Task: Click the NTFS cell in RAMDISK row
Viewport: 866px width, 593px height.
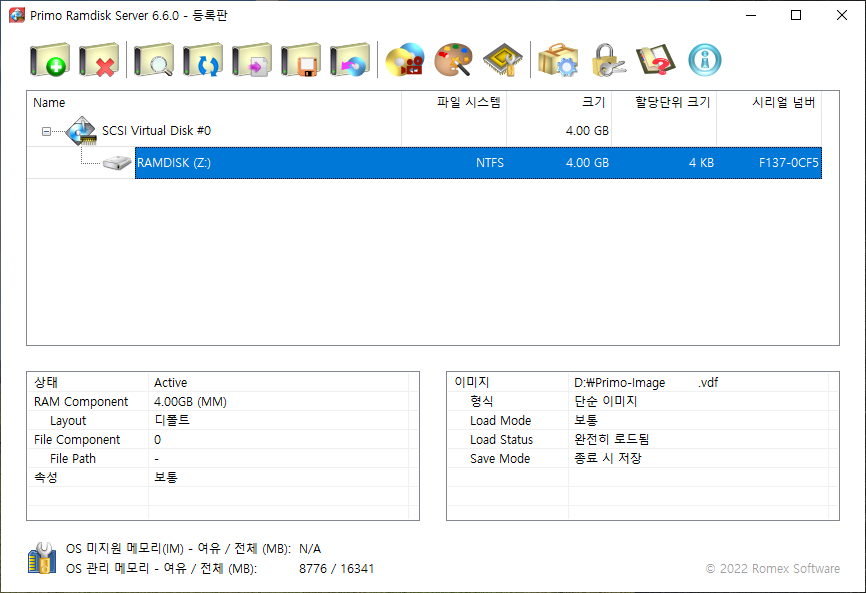Action: (489, 163)
